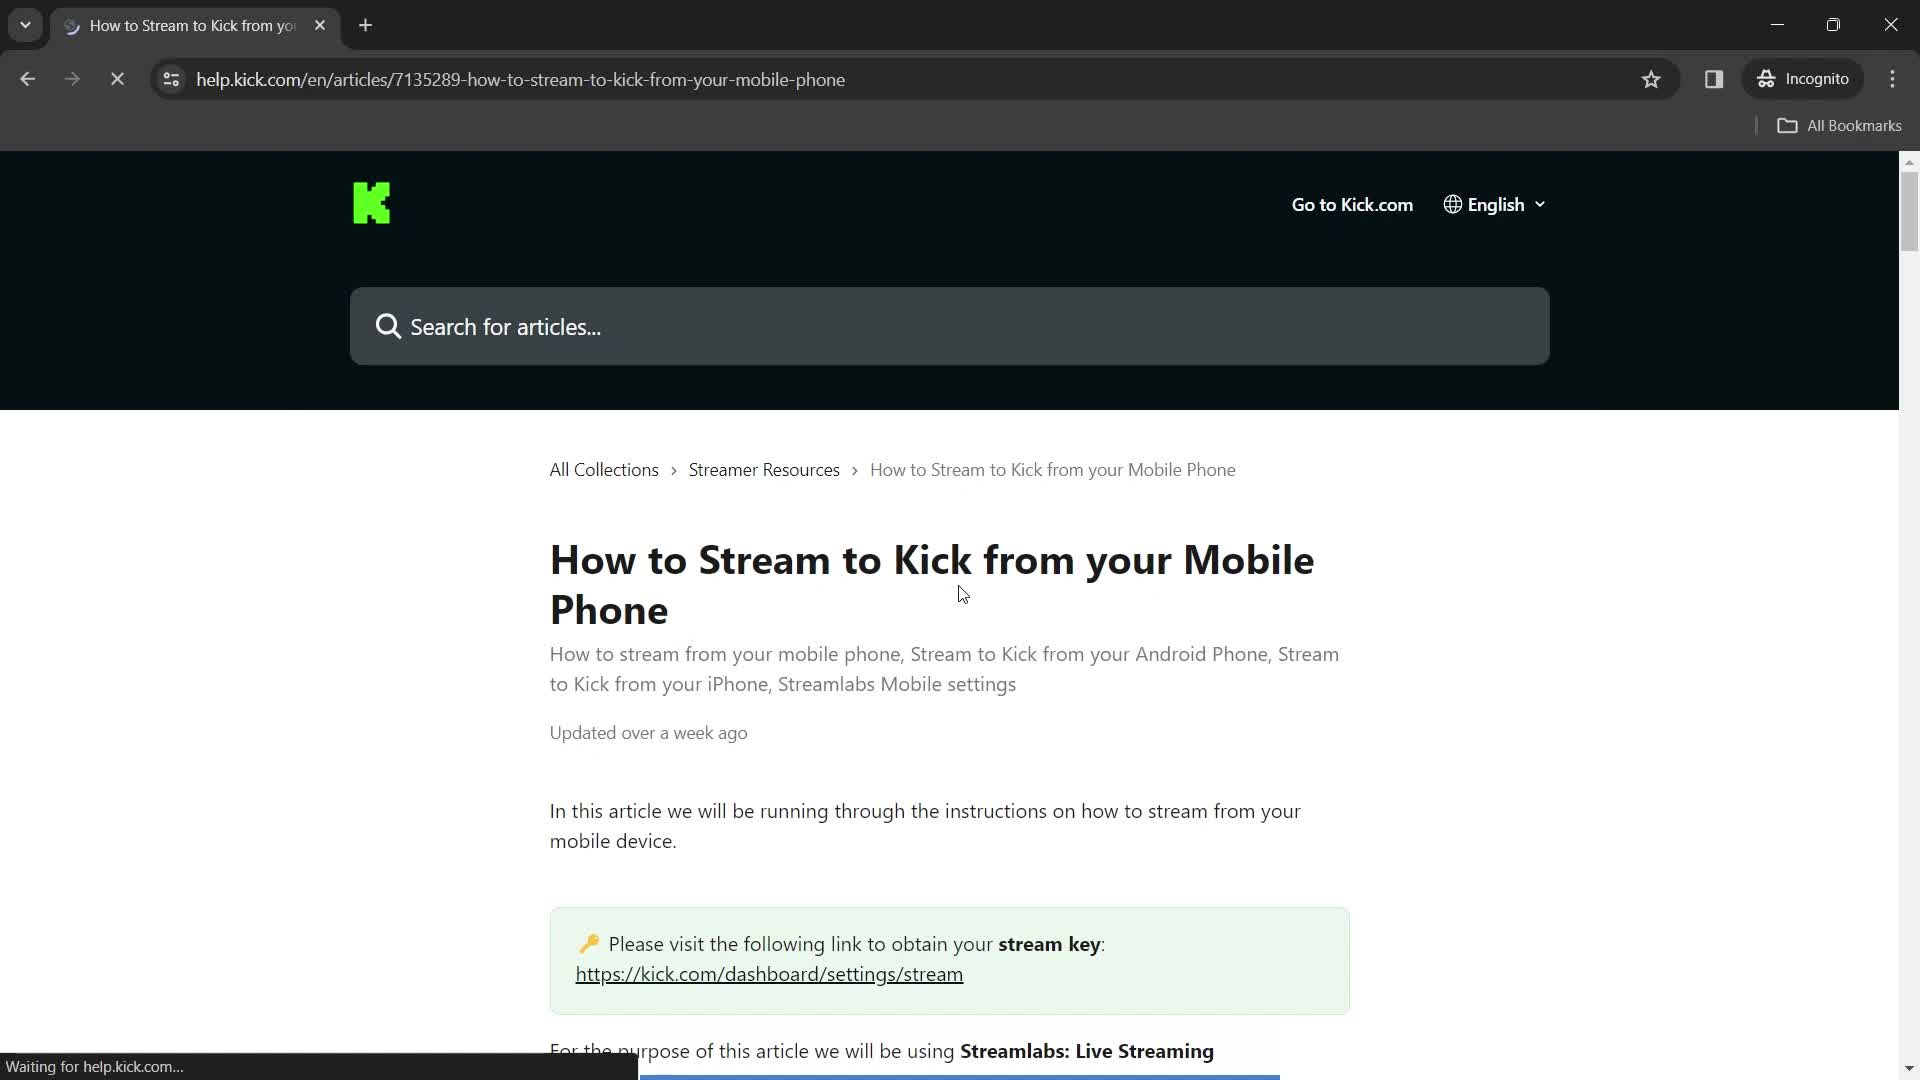Open the Incognito profile indicator
This screenshot has height=1080, width=1920.
click(1803, 79)
